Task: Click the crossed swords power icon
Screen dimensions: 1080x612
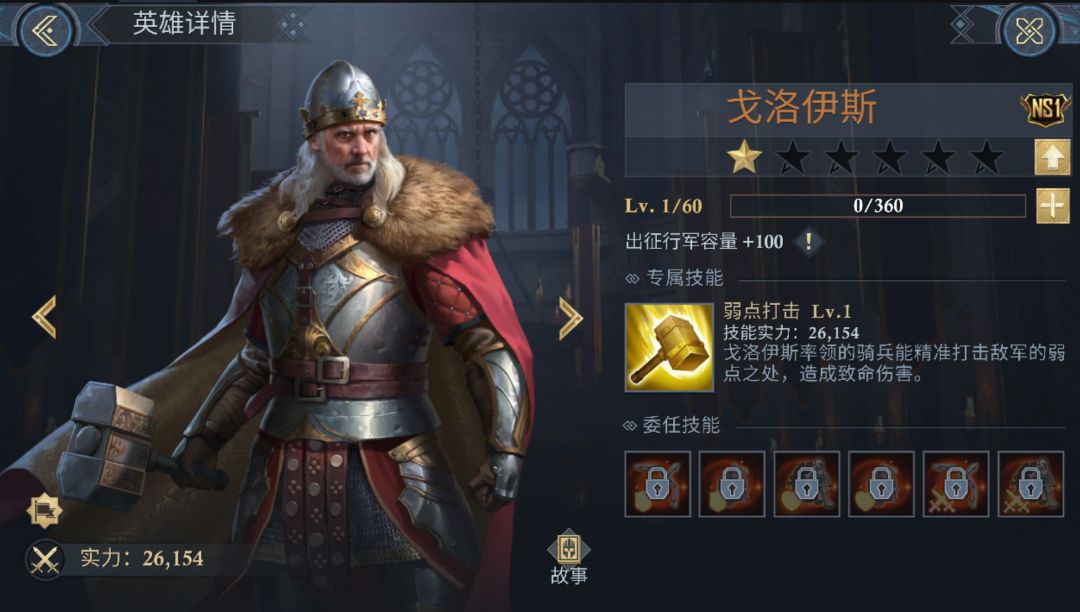Action: [x=45, y=560]
